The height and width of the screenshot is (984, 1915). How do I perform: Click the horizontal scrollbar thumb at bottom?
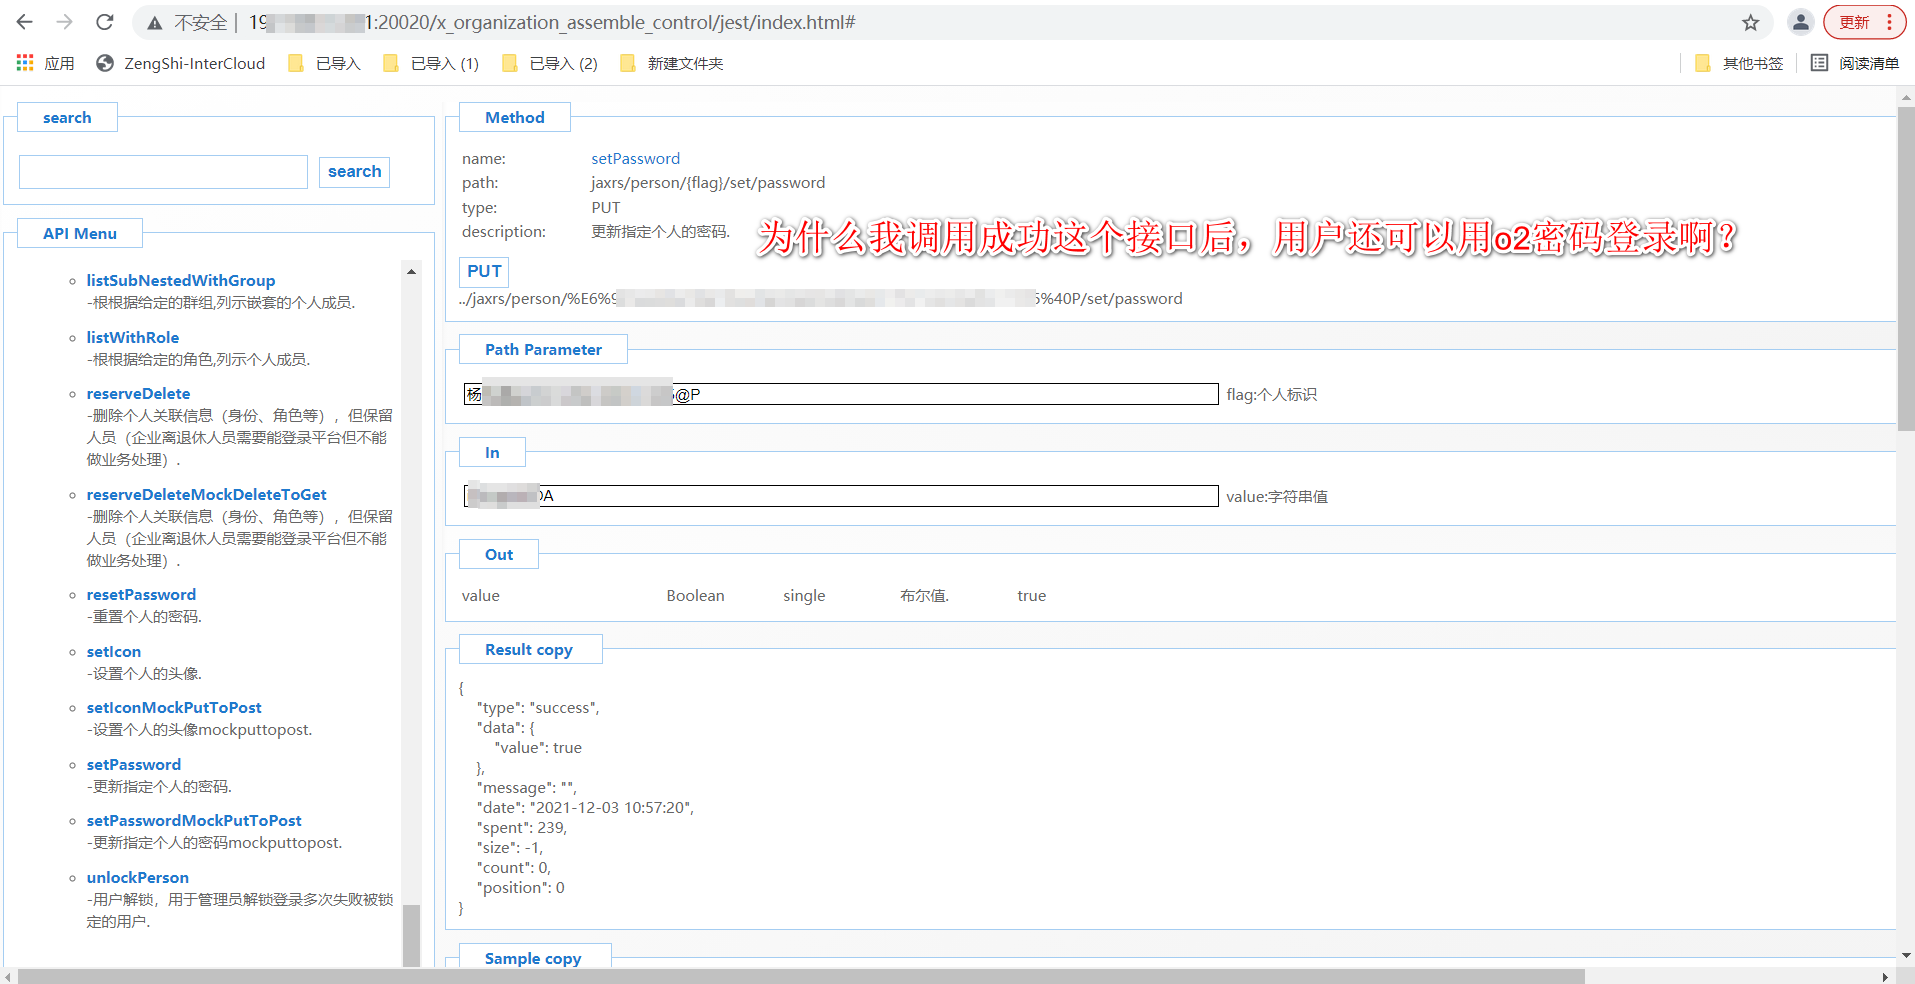(801, 976)
